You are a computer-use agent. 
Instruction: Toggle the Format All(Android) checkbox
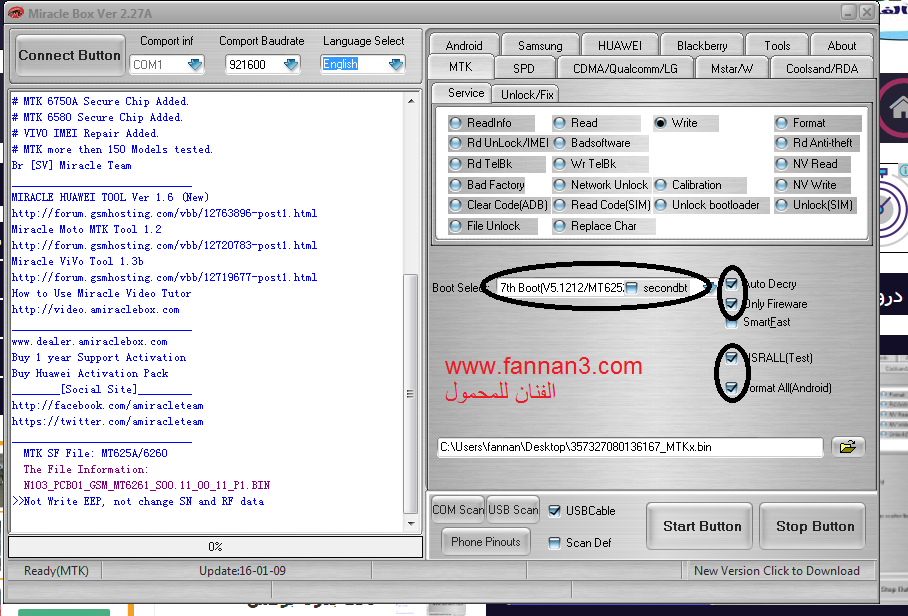731,387
